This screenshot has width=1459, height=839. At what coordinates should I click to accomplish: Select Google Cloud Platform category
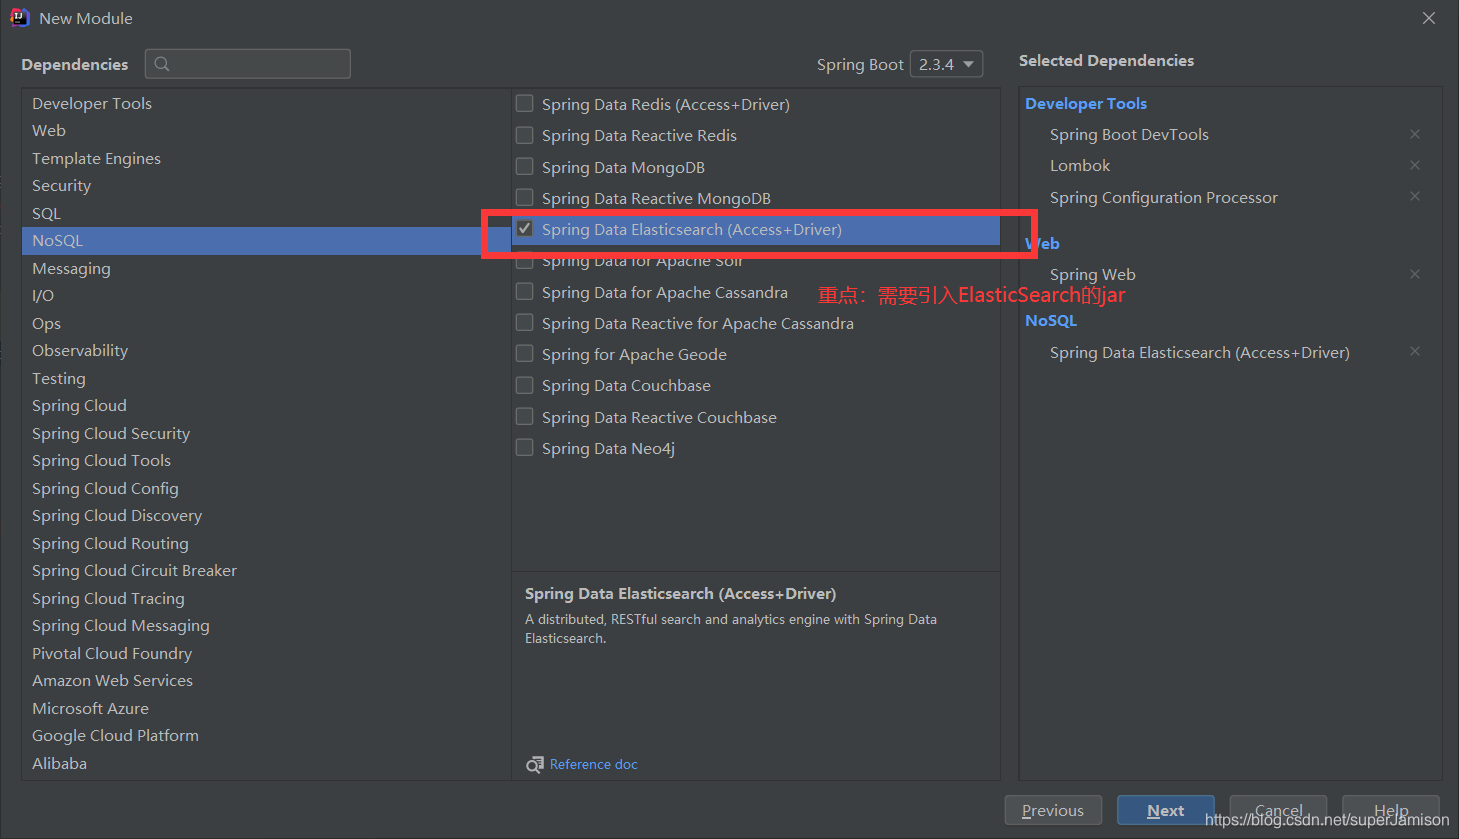[266, 735]
